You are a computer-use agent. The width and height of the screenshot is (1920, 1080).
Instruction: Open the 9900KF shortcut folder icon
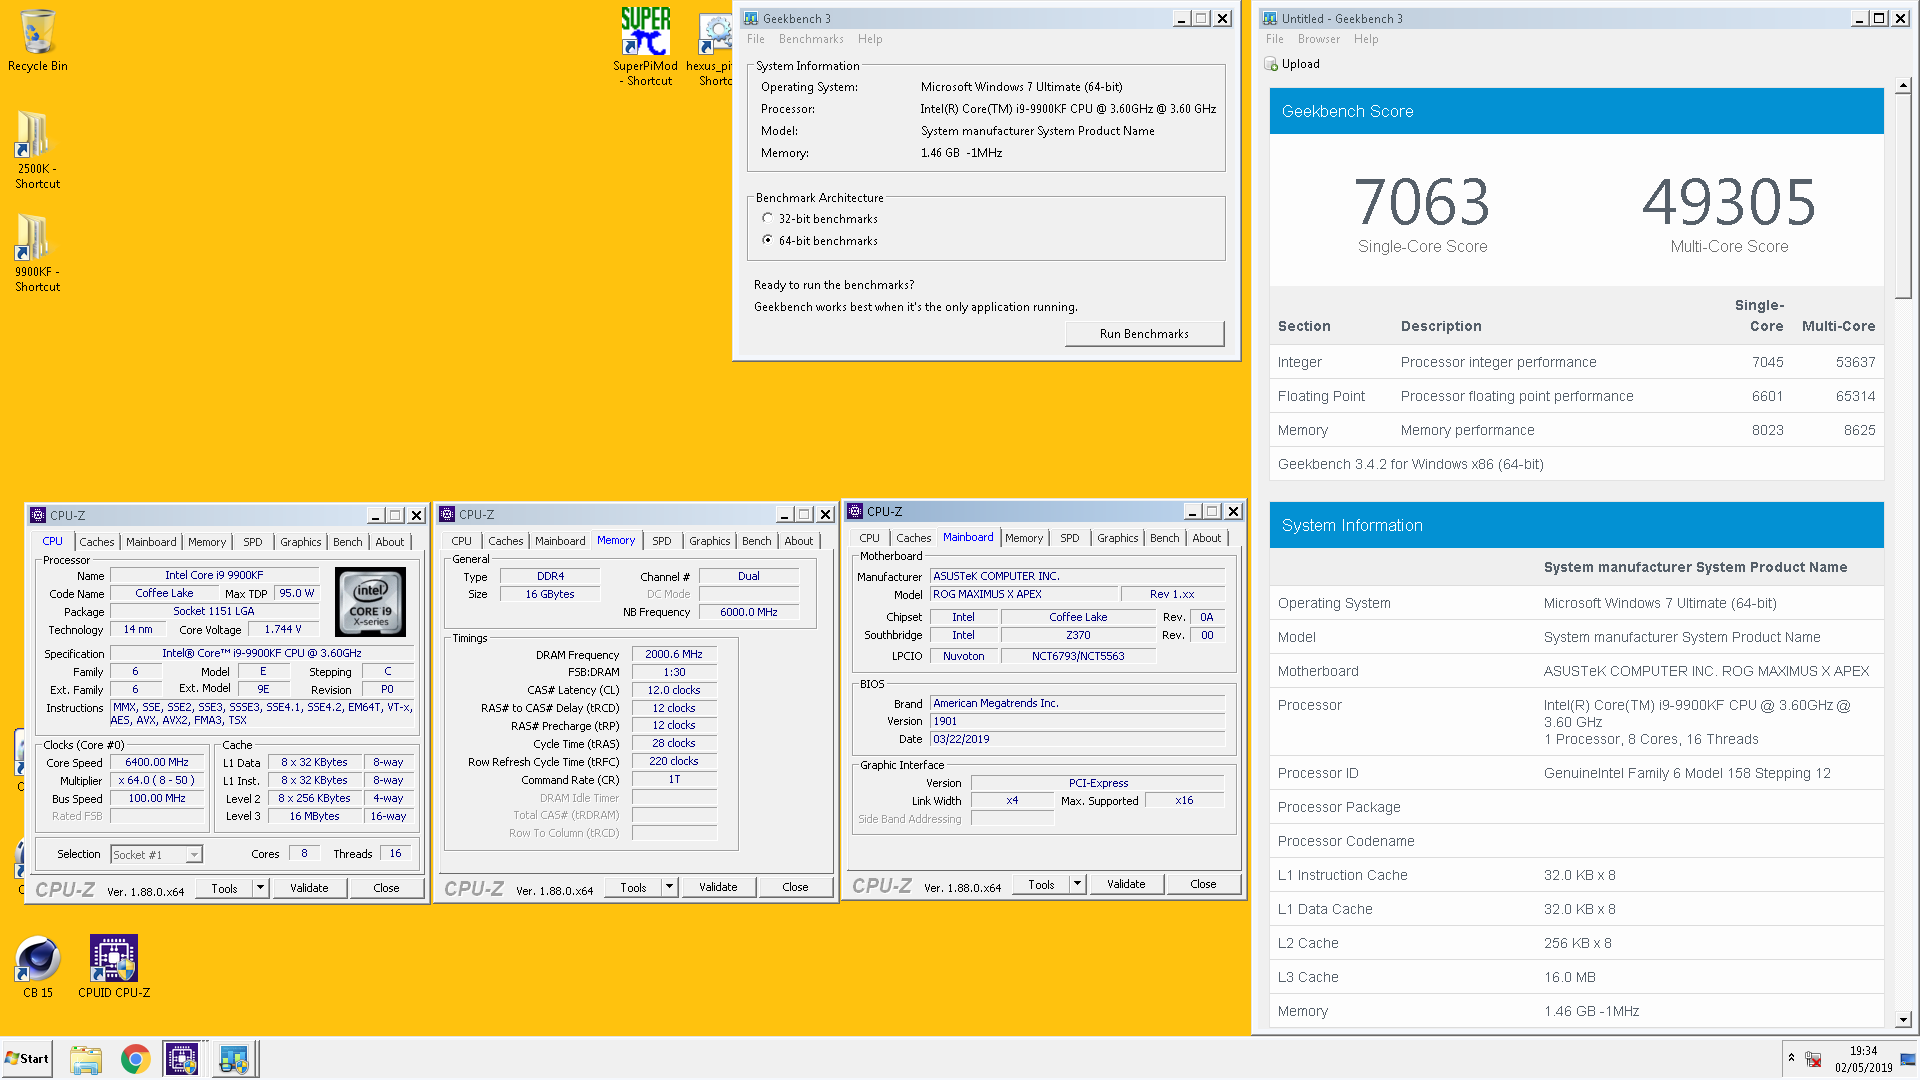(32, 237)
